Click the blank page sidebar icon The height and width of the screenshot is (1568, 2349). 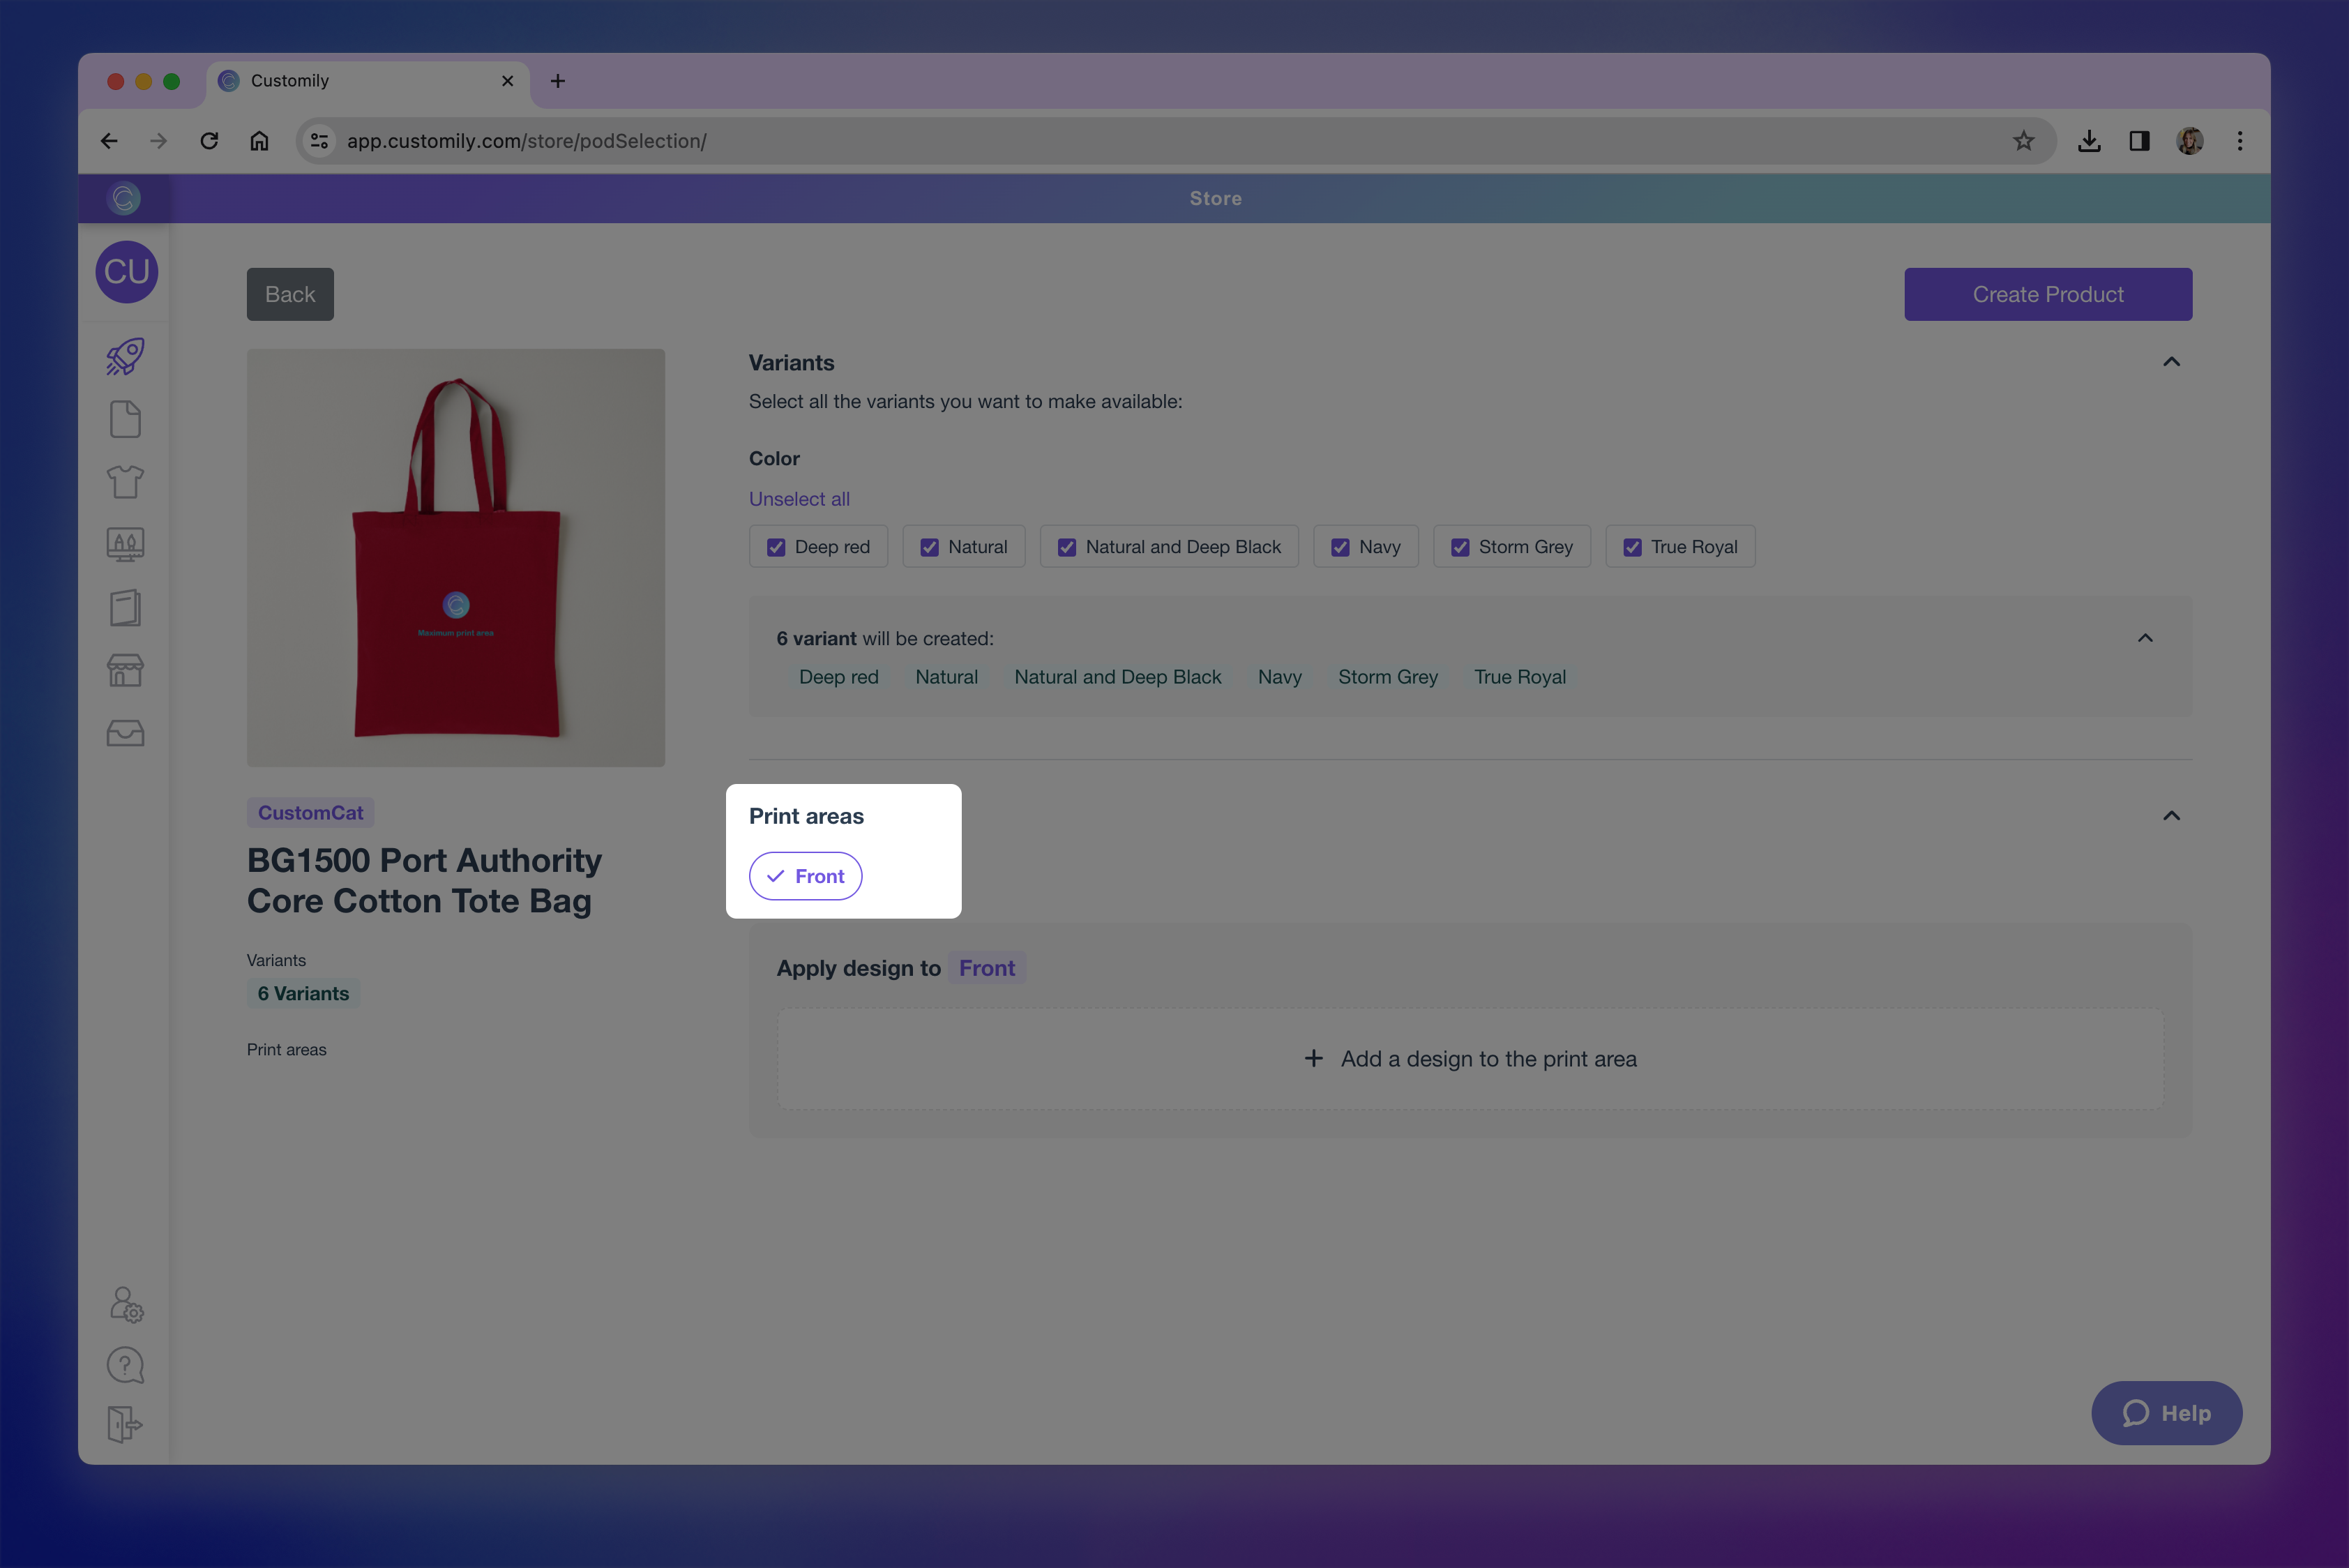[x=125, y=419]
